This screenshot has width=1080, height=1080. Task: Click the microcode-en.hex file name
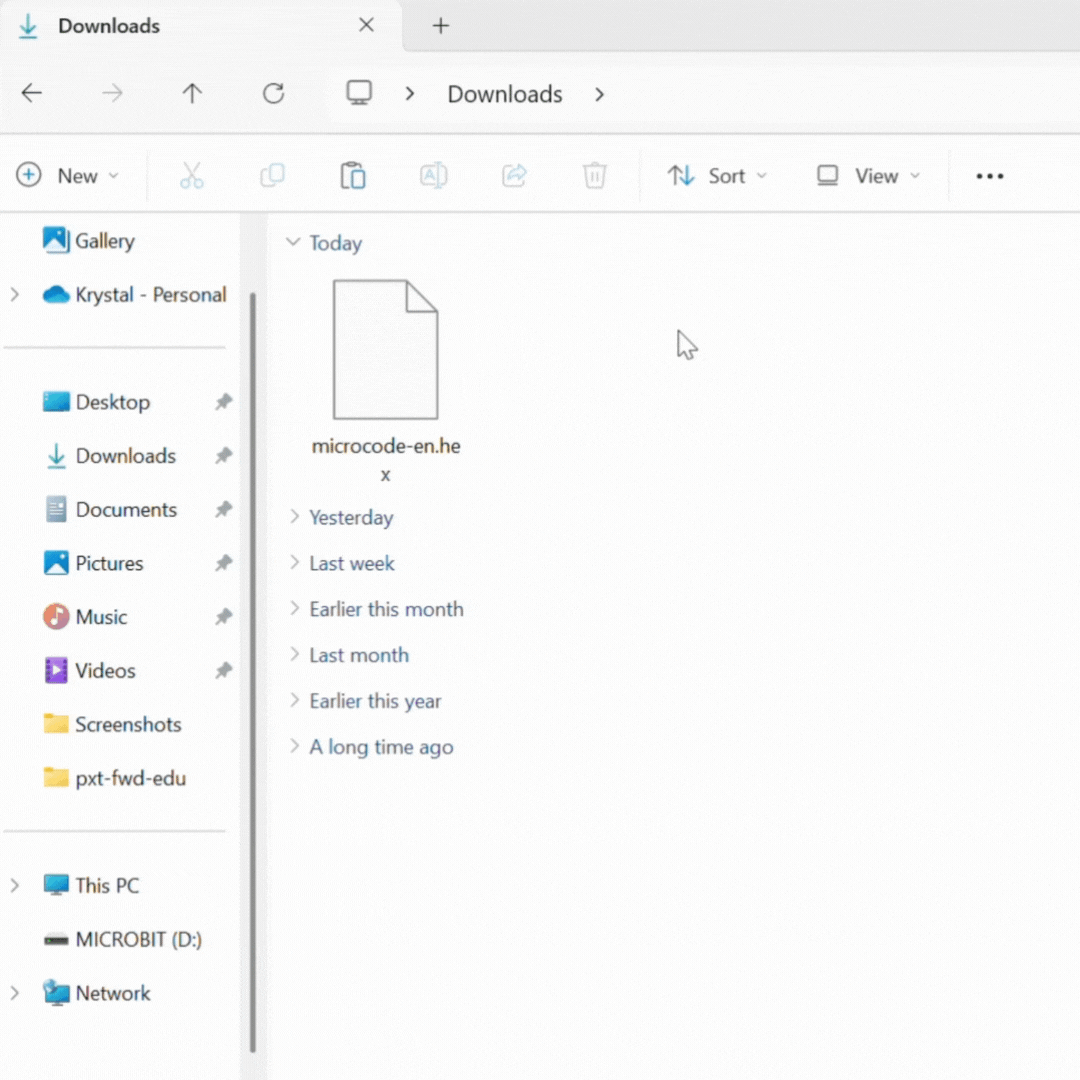tap(386, 460)
